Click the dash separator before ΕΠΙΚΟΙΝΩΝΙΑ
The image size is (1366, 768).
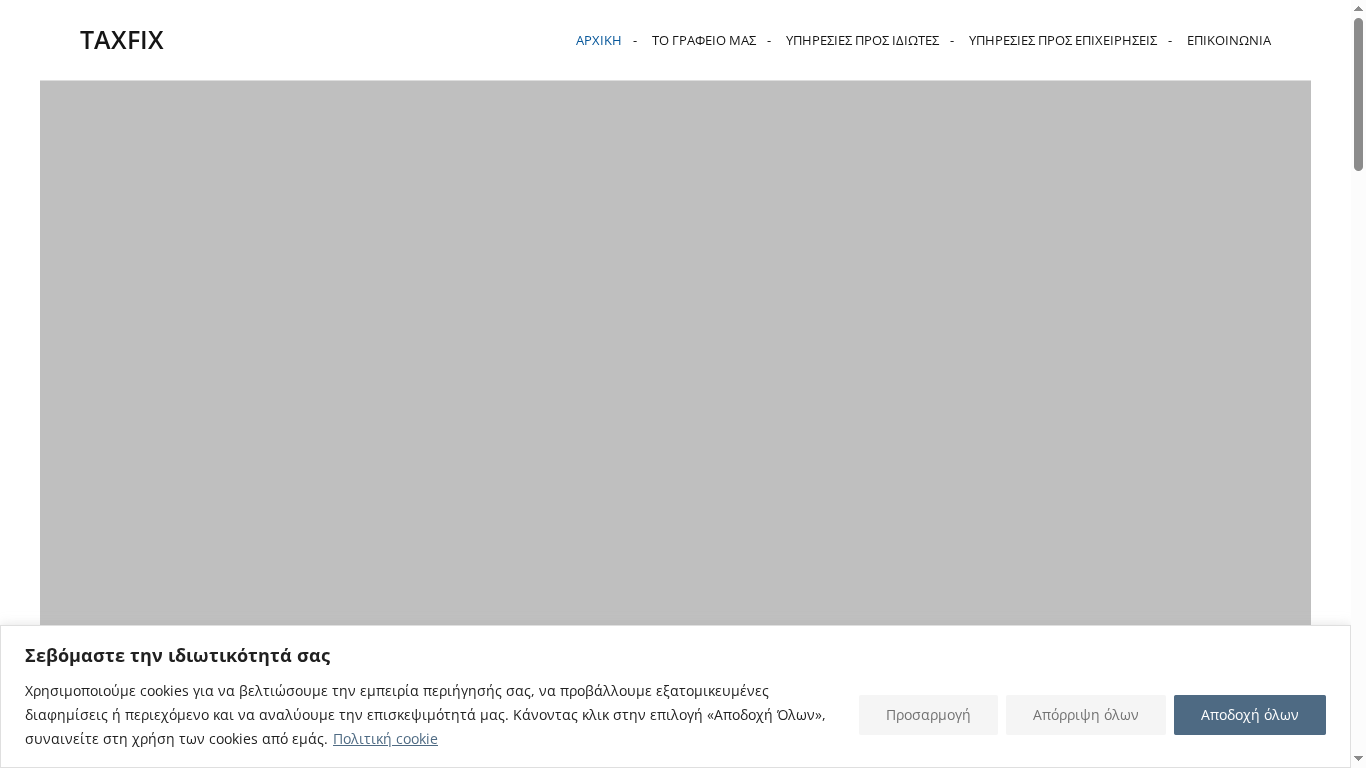coord(1170,40)
